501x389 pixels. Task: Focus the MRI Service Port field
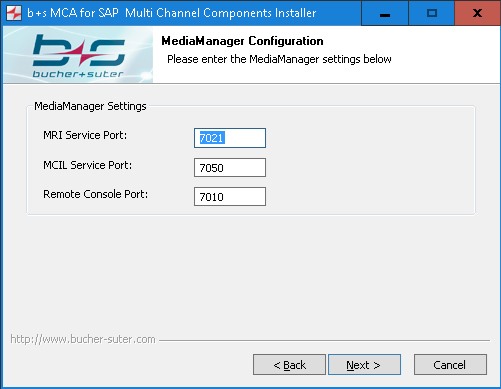tap(230, 138)
